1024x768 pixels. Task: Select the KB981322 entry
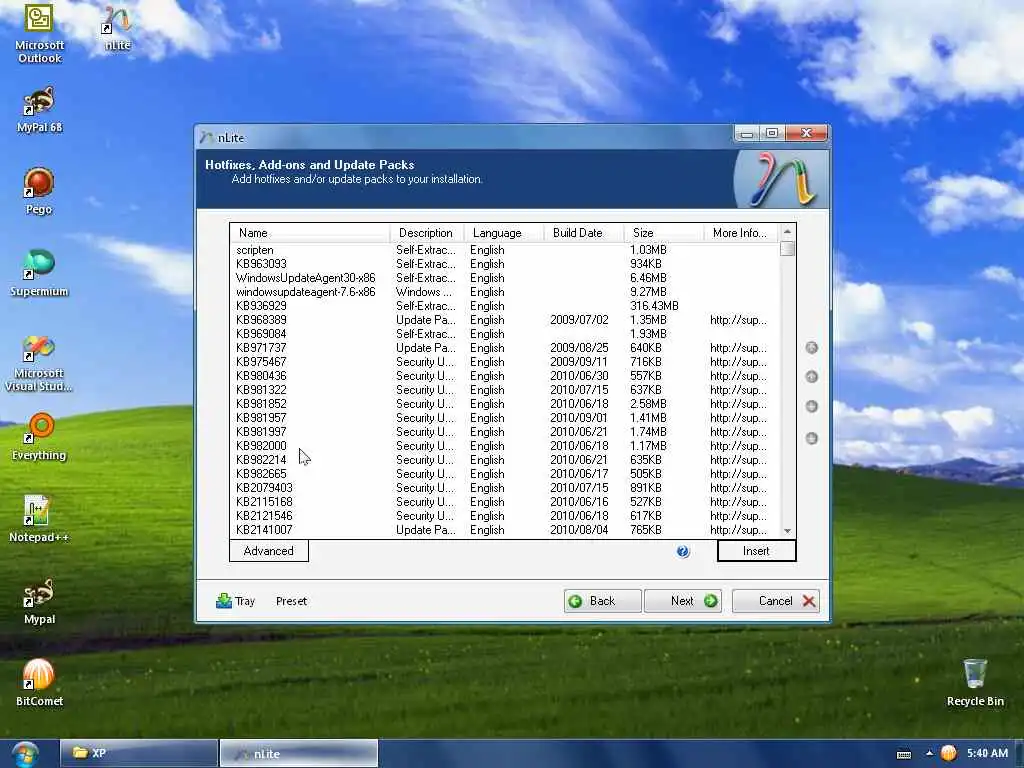505,390
